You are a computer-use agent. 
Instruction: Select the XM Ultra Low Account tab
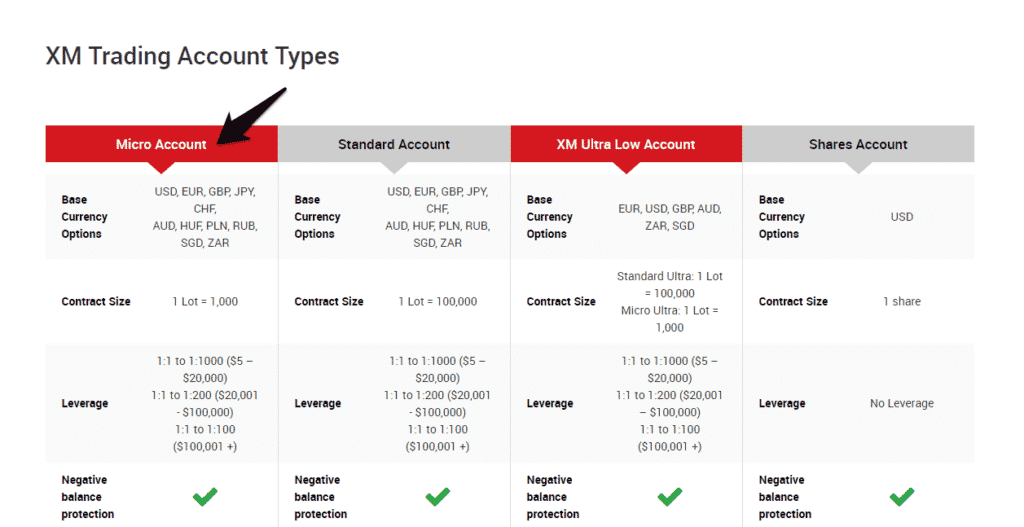(626, 144)
